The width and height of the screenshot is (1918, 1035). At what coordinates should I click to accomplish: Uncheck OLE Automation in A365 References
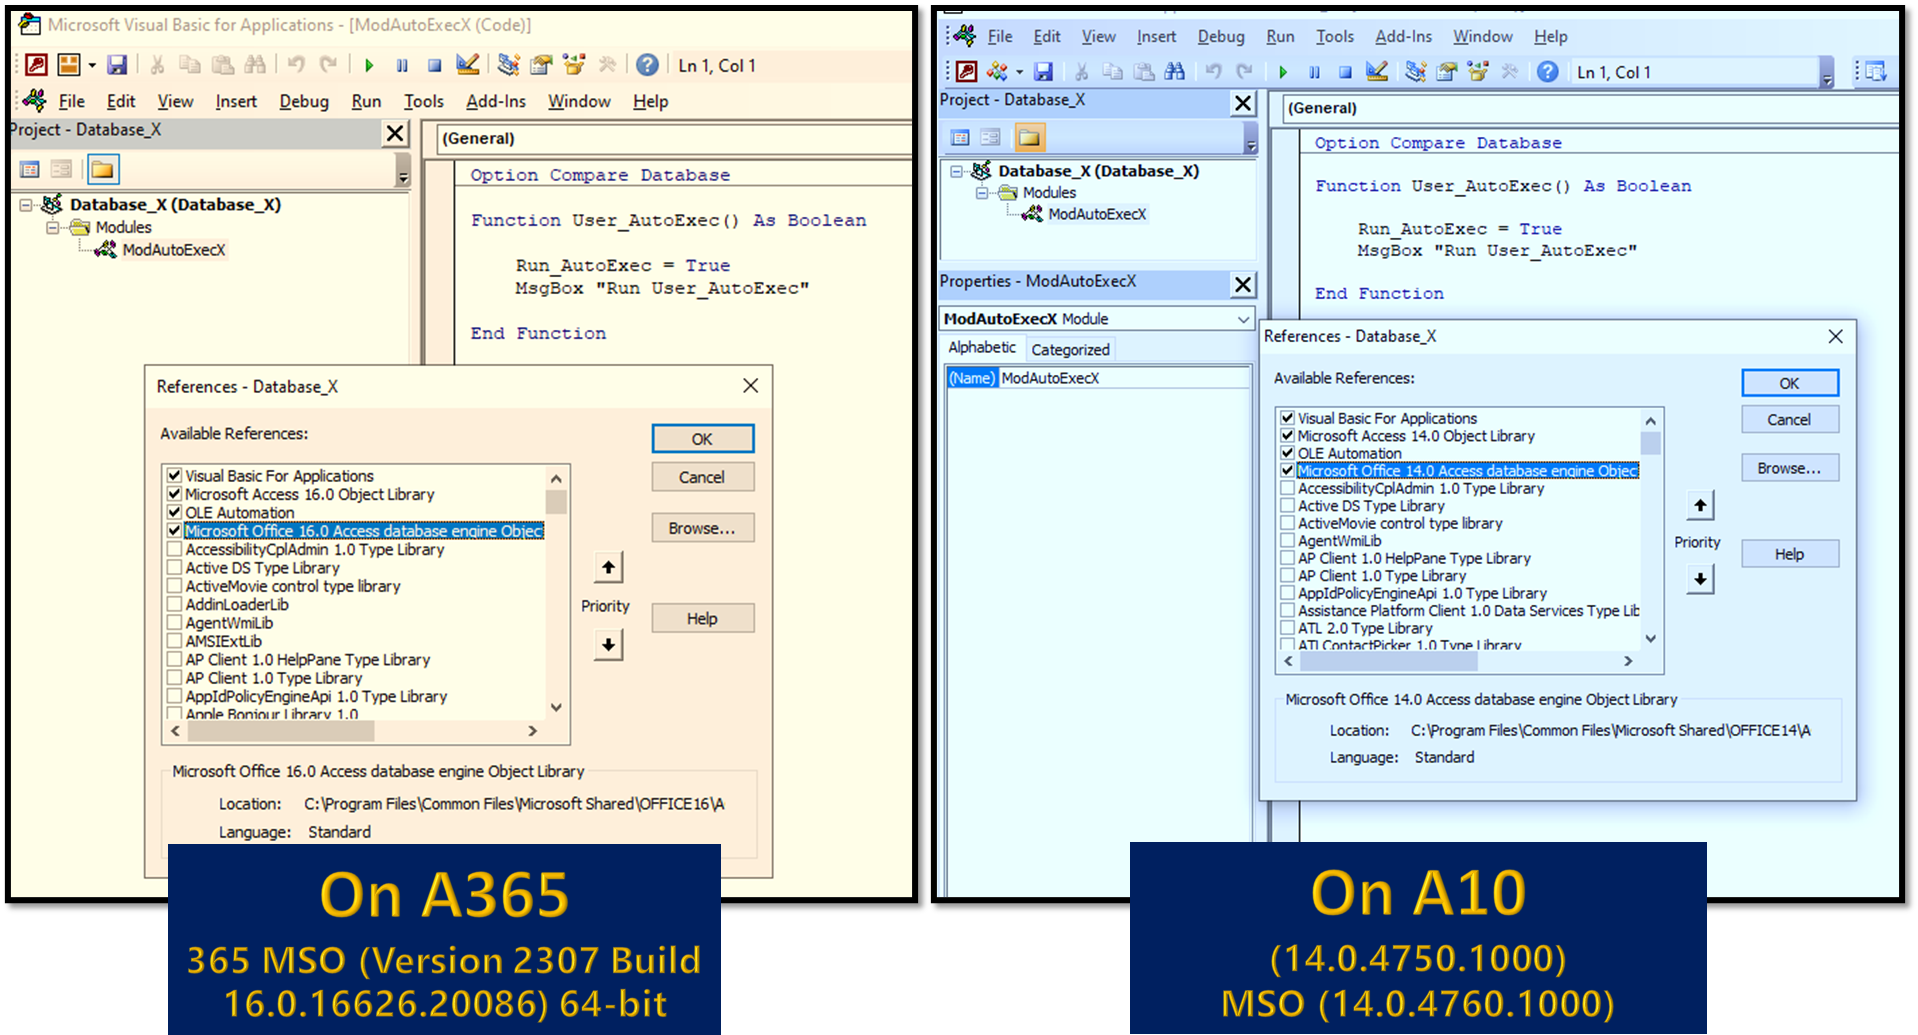coord(174,512)
